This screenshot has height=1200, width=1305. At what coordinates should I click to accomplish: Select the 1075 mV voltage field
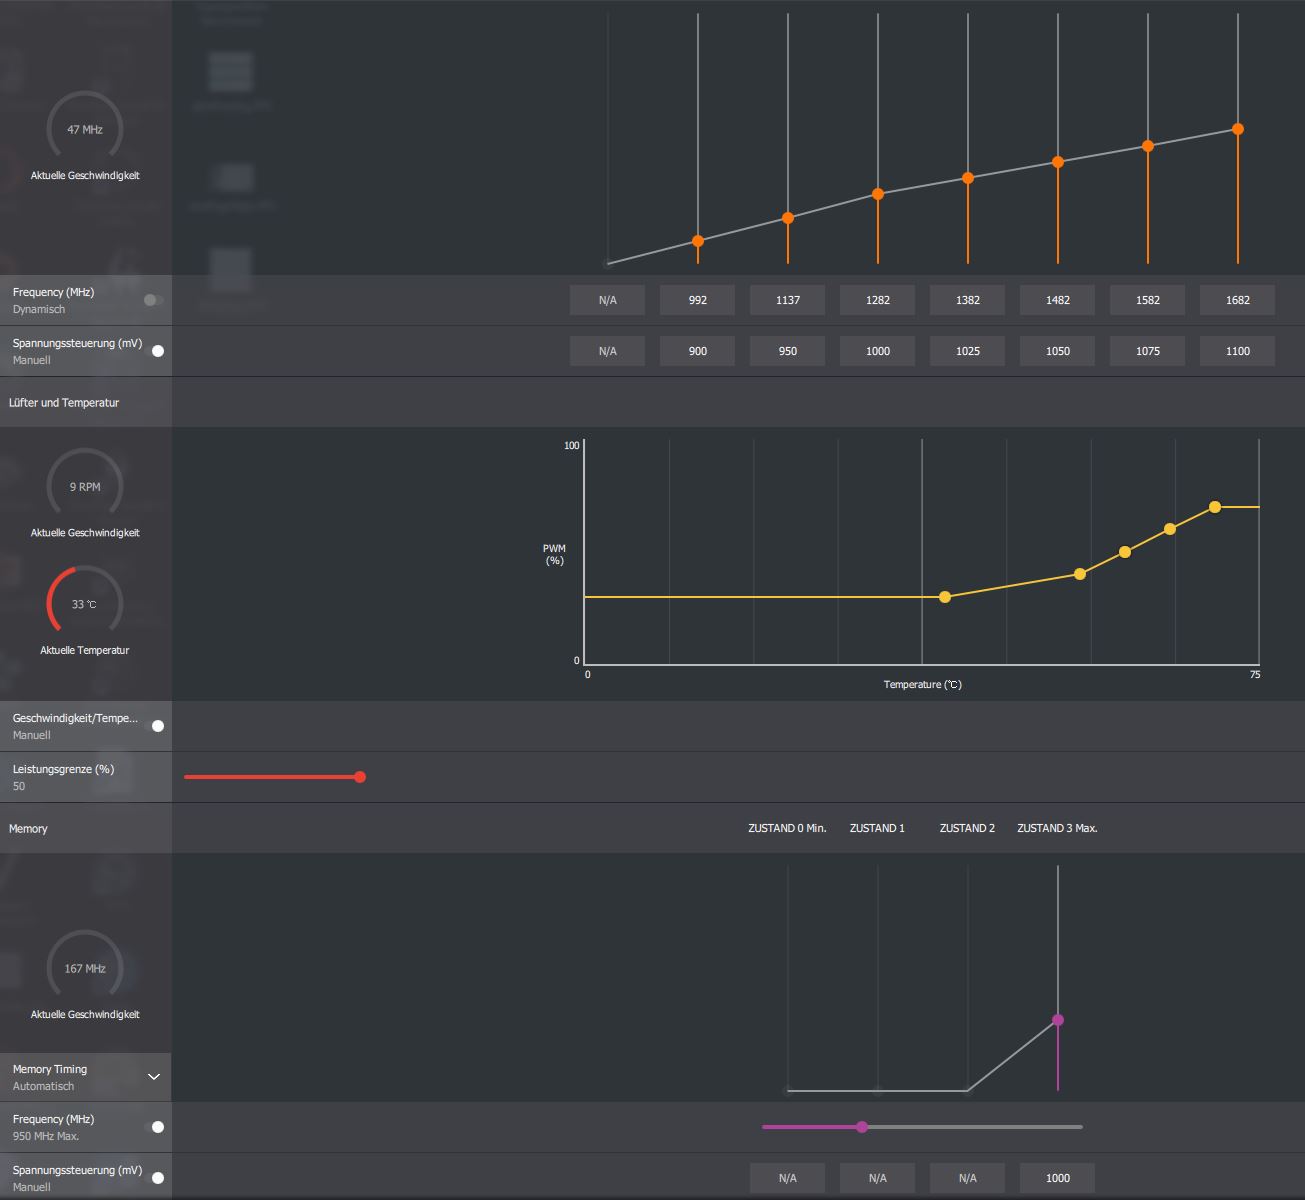(x=1148, y=351)
